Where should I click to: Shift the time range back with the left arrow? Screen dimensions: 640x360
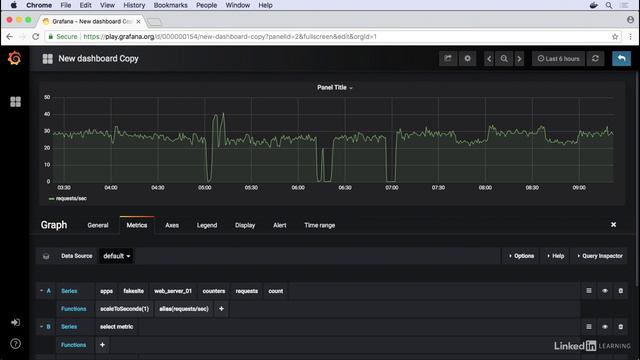[x=489, y=59]
